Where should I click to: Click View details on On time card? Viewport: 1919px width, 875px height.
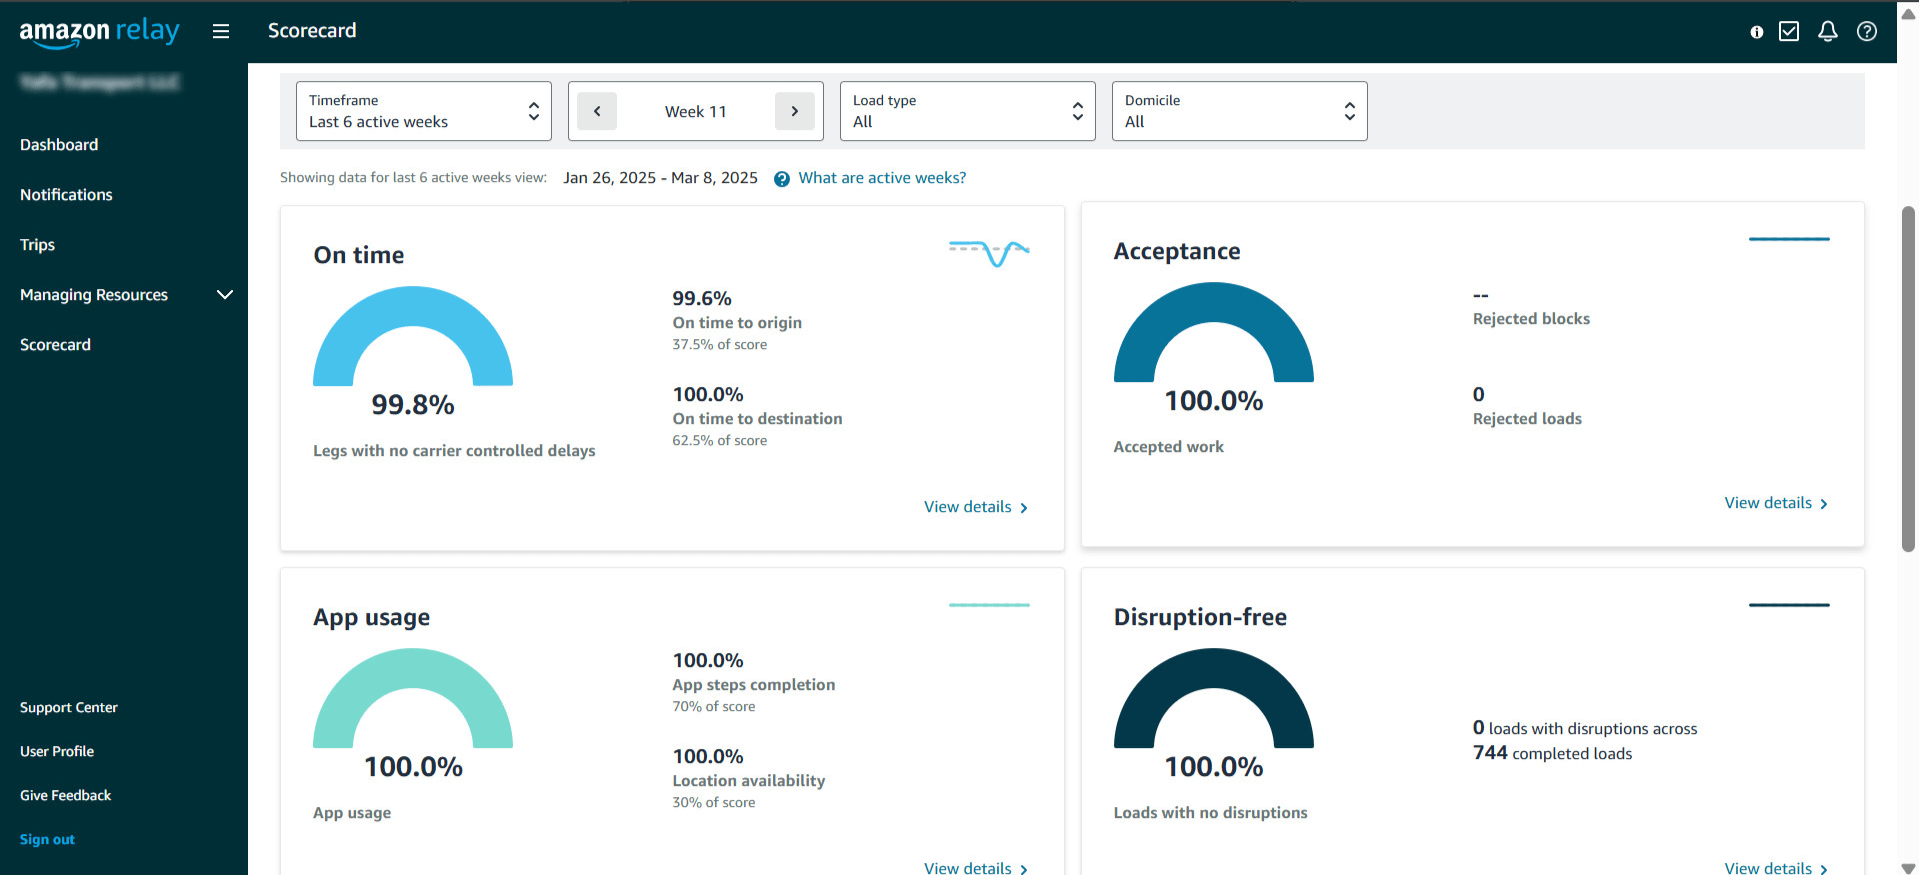(x=975, y=507)
